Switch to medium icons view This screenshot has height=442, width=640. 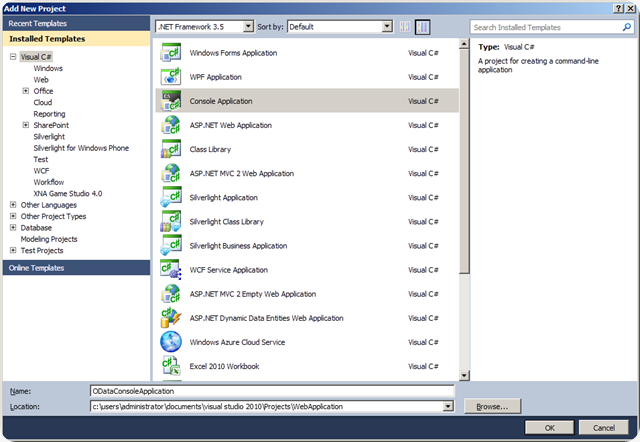coord(422,28)
